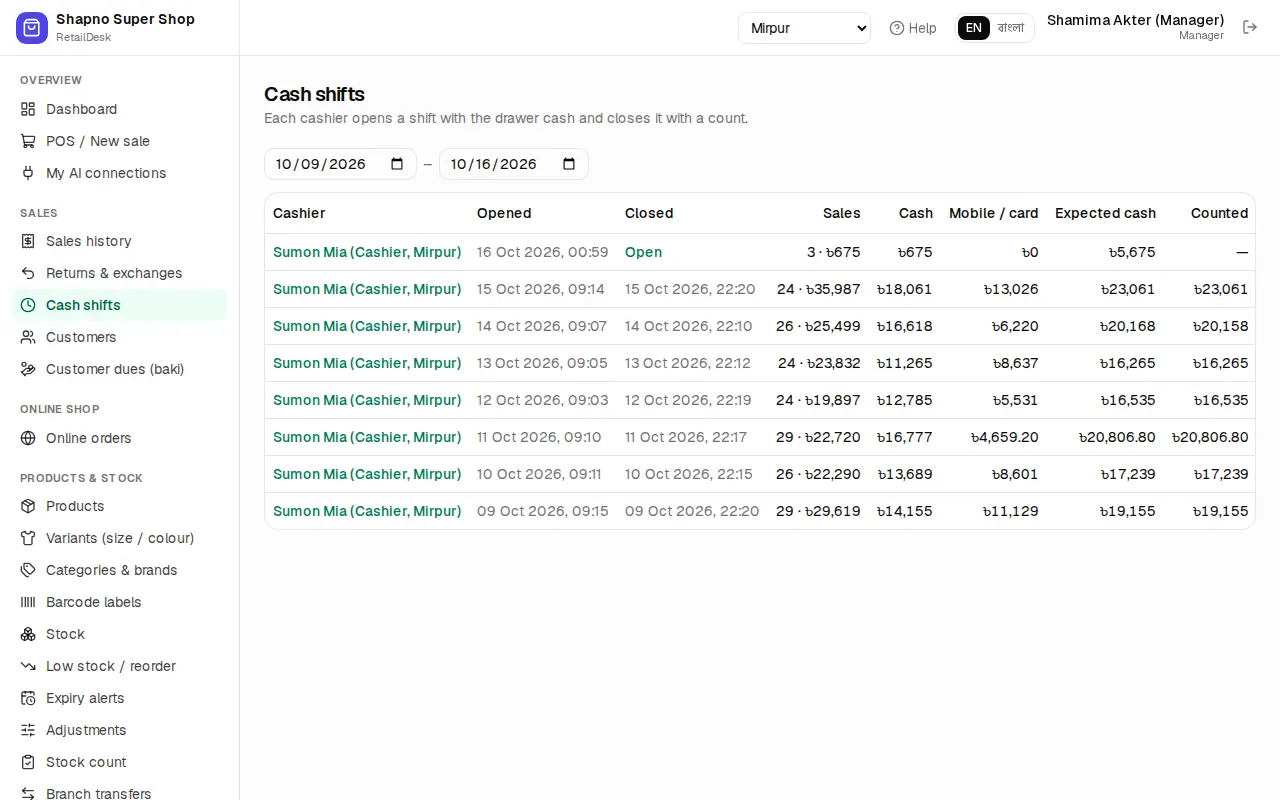Image resolution: width=1280 pixels, height=800 pixels.
Task: Click the Dashboard grid icon
Action: [x=28, y=109]
